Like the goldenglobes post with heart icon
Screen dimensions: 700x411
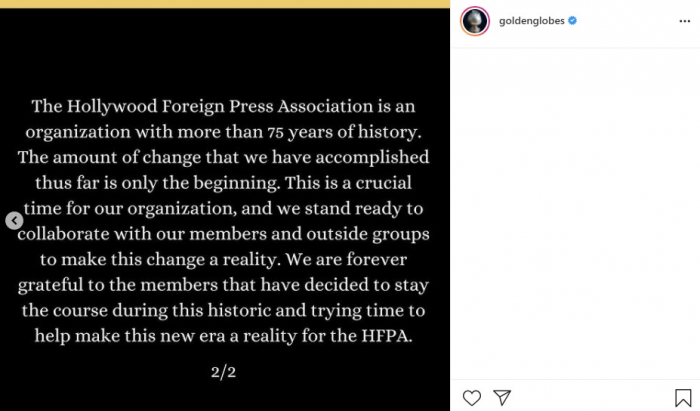(472, 397)
